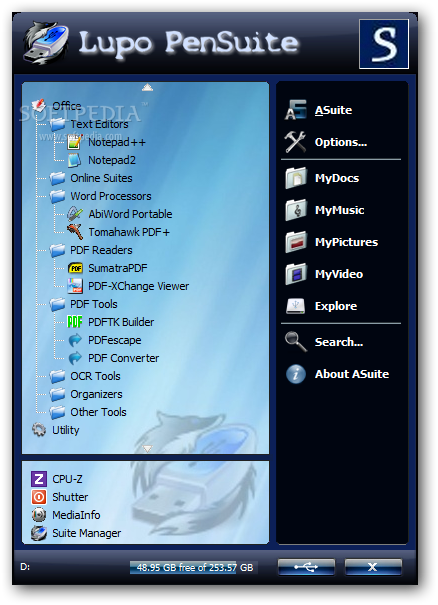Click the S logo in header
The height and width of the screenshot is (605, 438).
384,44
